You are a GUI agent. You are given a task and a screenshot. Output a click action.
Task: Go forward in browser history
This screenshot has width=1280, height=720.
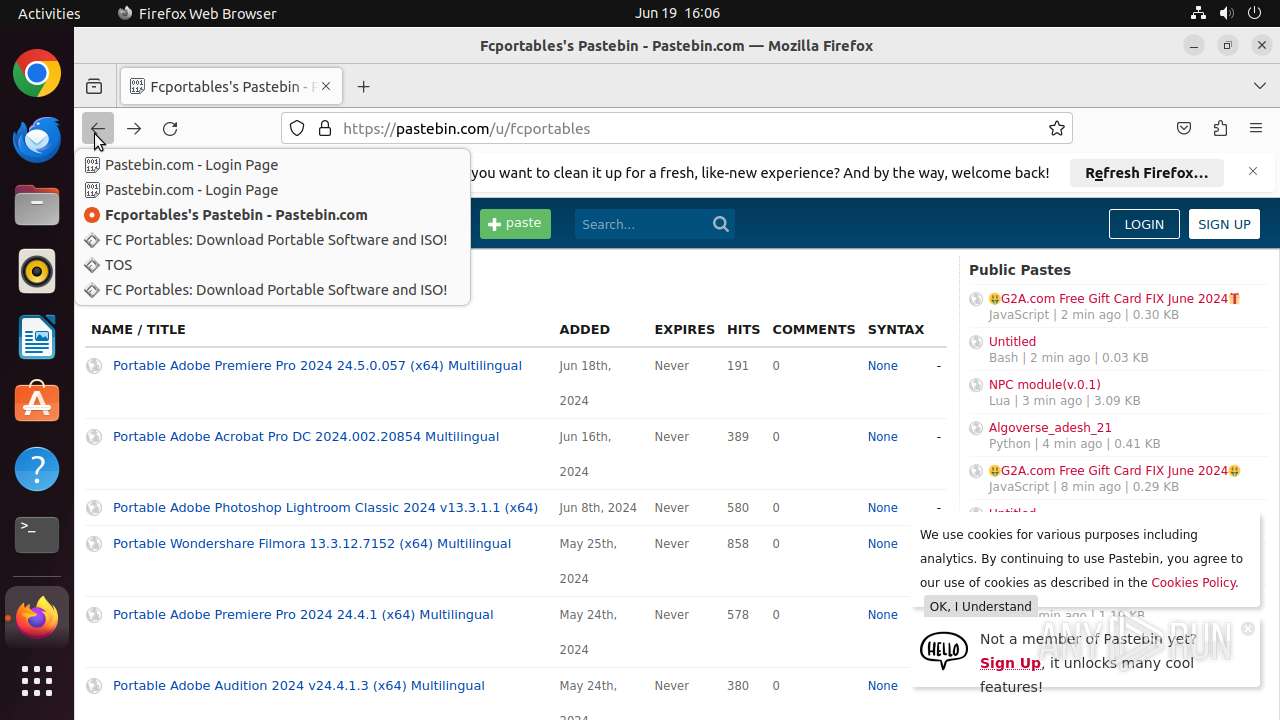tap(134, 128)
